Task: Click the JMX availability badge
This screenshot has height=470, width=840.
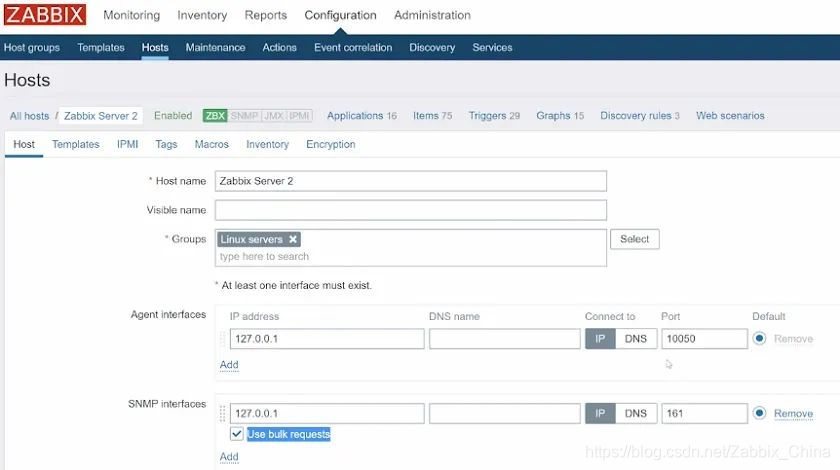Action: coord(274,116)
